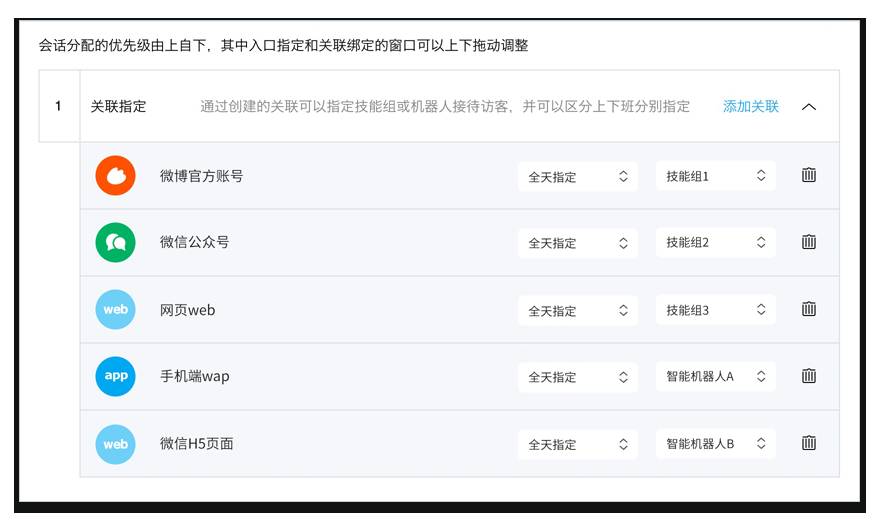Delete the 微信公众号 association
Viewport: 880px width, 522px height.
point(809,242)
